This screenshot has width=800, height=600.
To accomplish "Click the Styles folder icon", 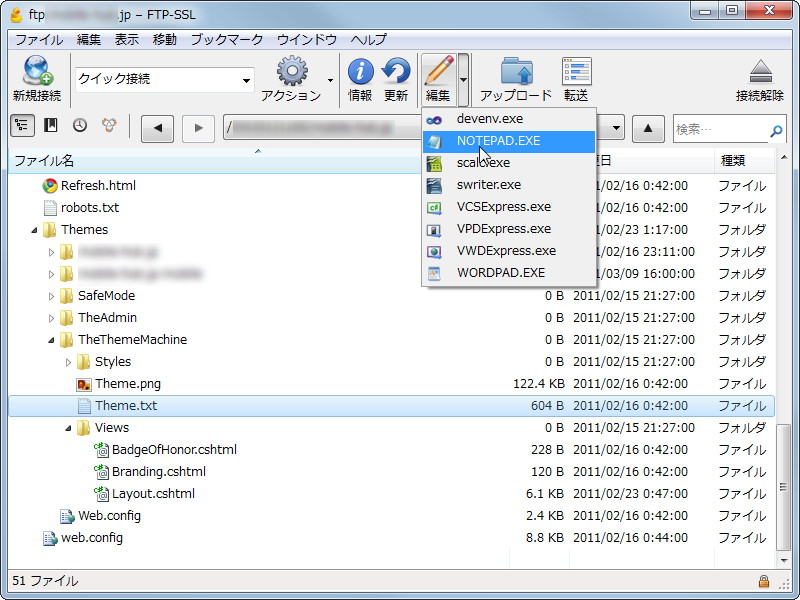I will pyautogui.click(x=84, y=362).
